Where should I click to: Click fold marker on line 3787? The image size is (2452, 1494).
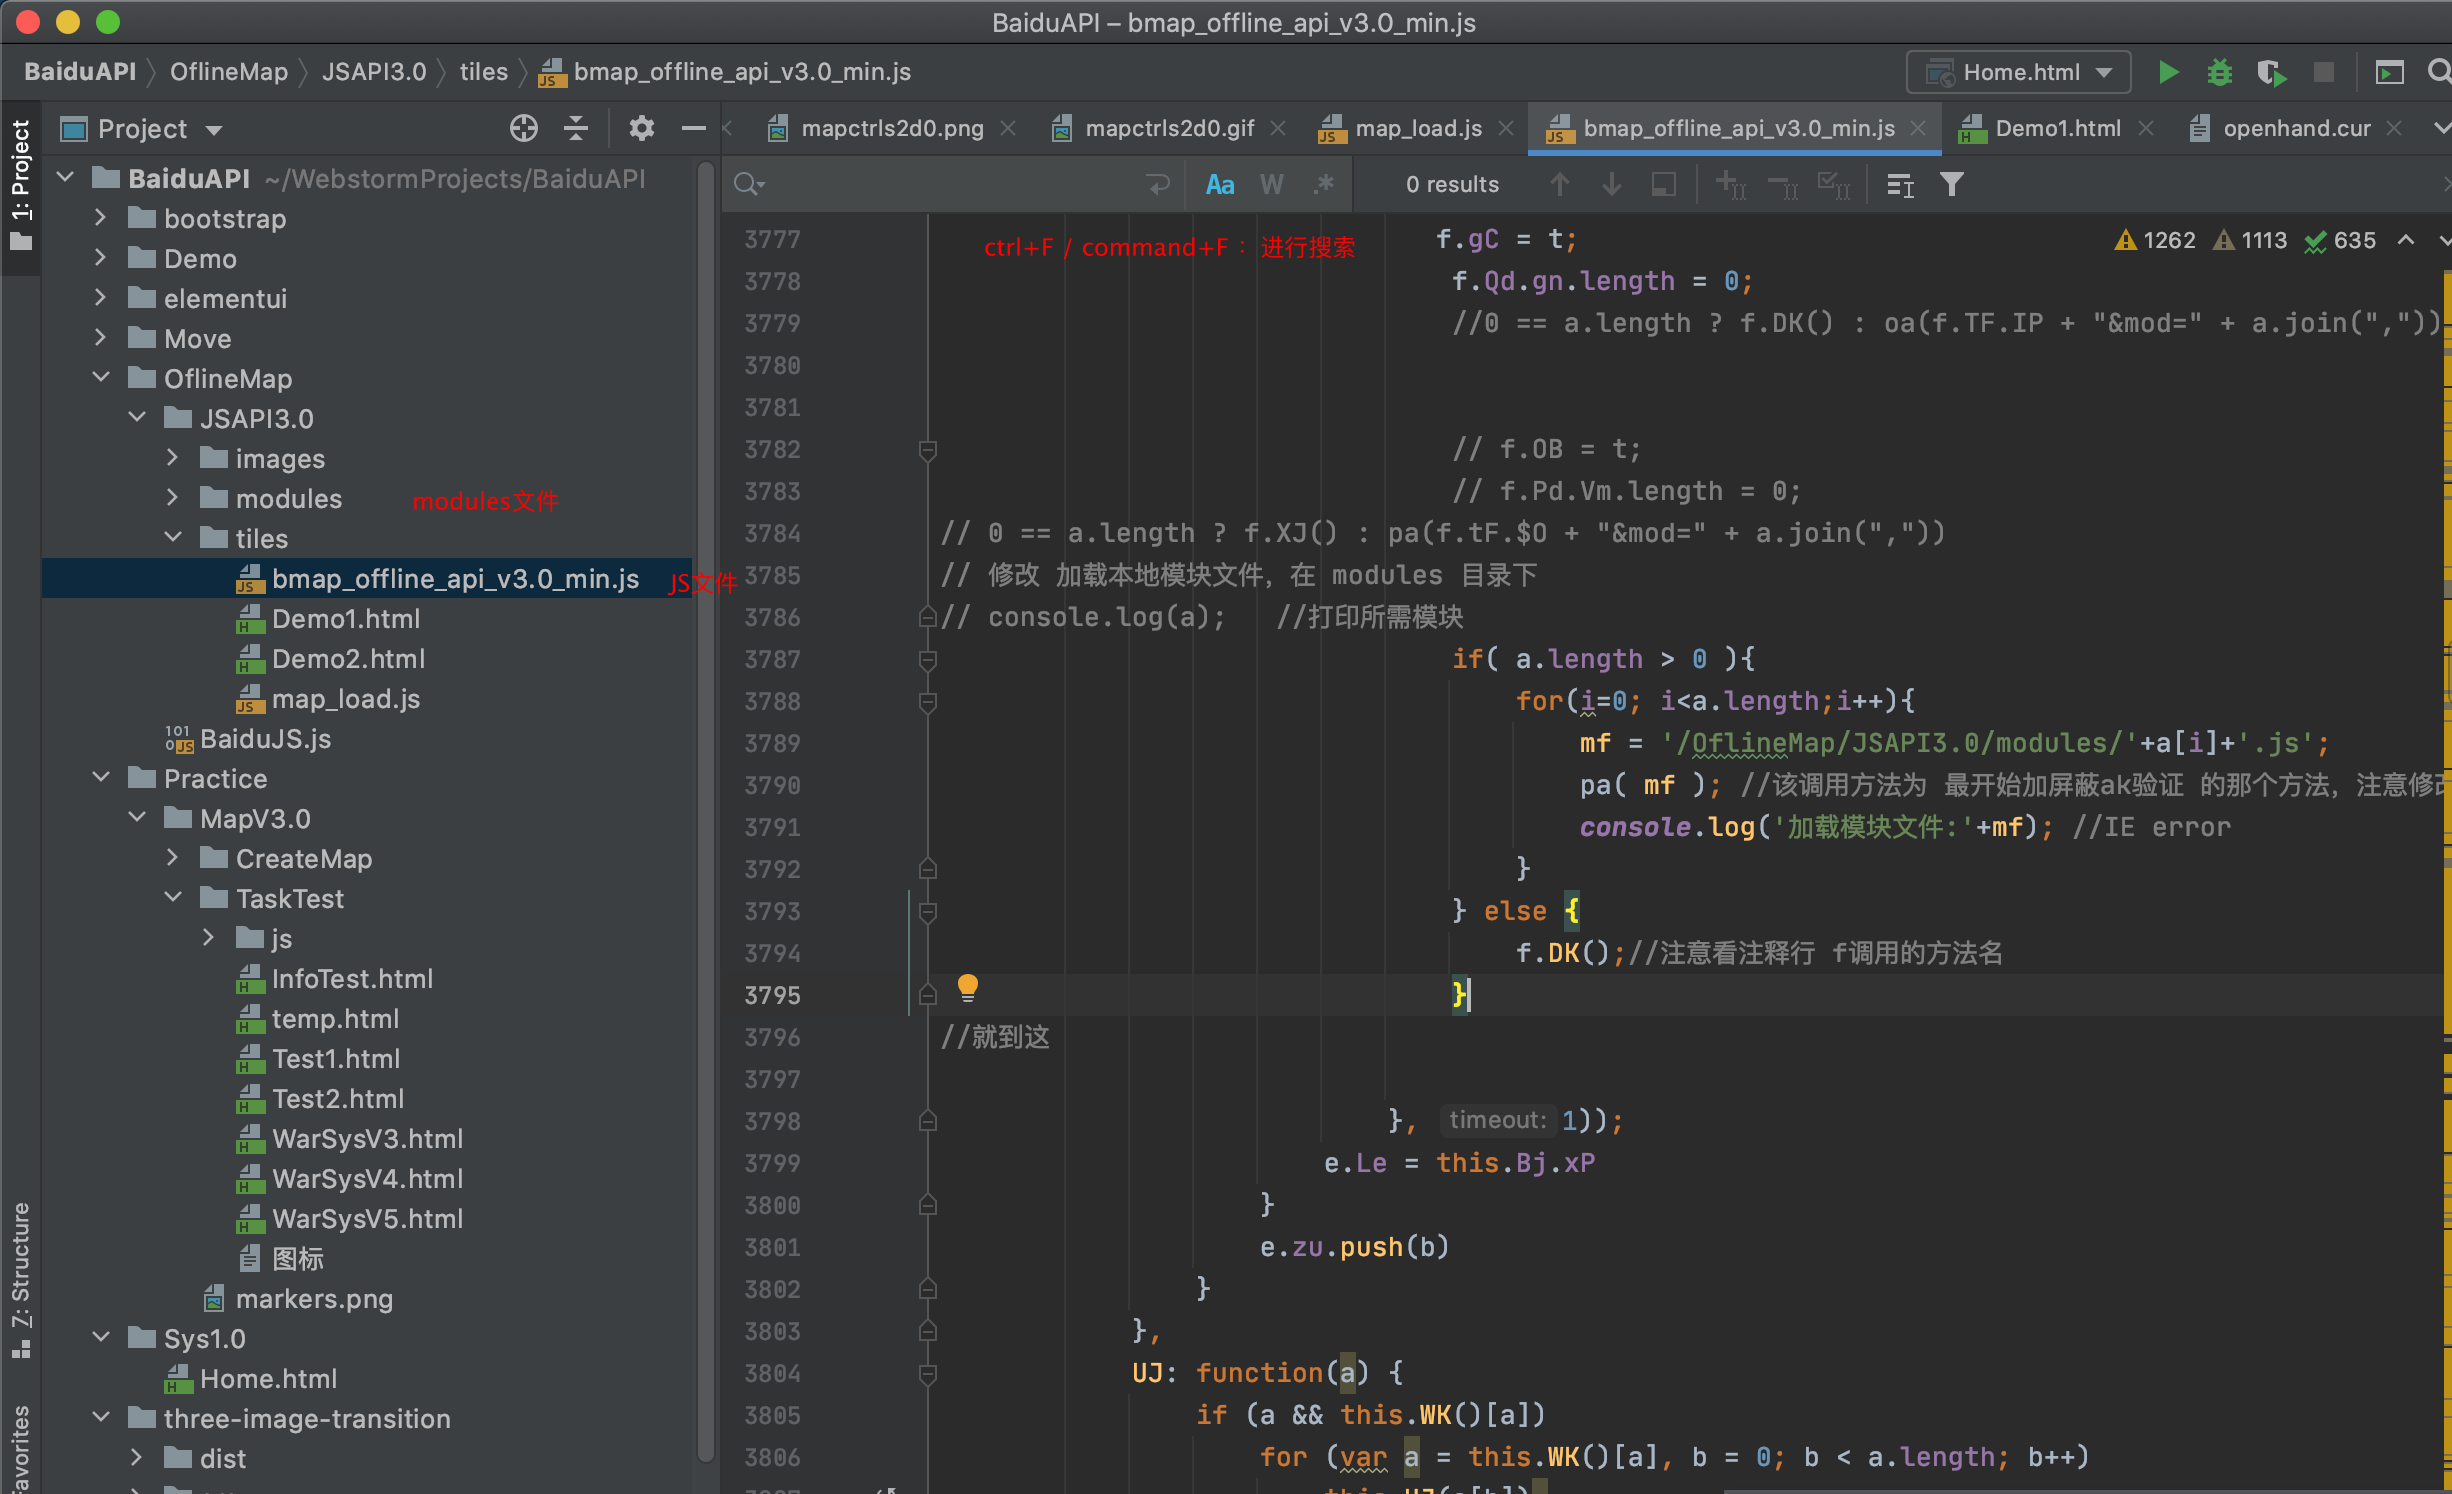click(927, 660)
